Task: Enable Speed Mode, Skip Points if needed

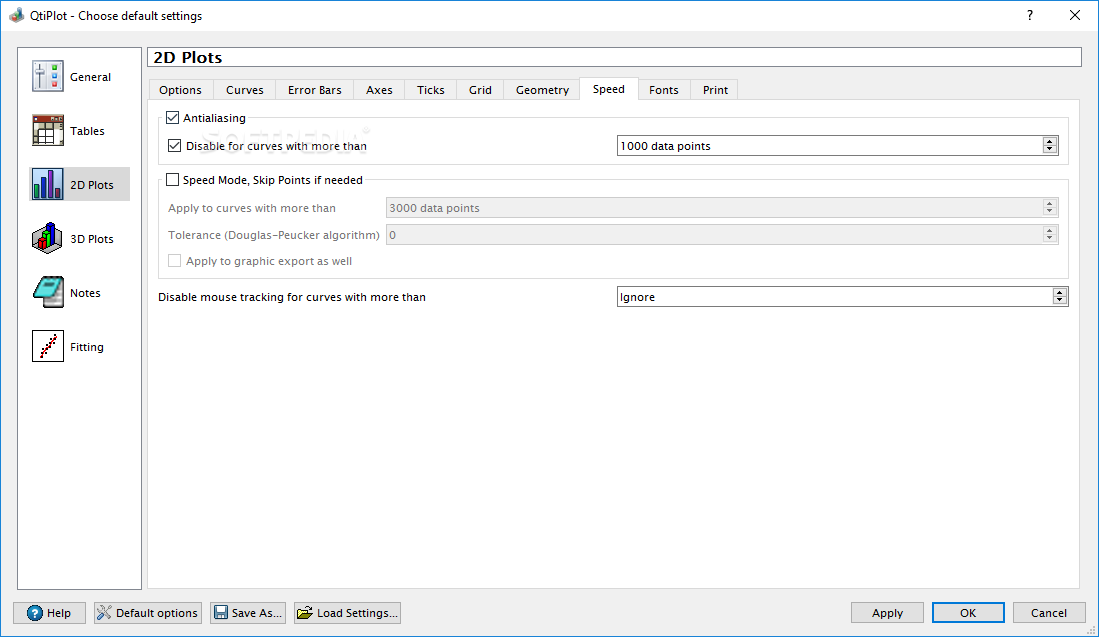Action: [x=172, y=180]
